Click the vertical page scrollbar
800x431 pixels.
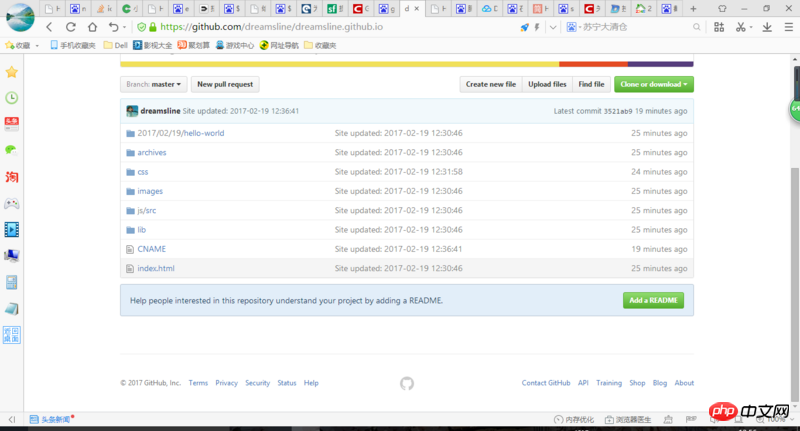click(795, 283)
